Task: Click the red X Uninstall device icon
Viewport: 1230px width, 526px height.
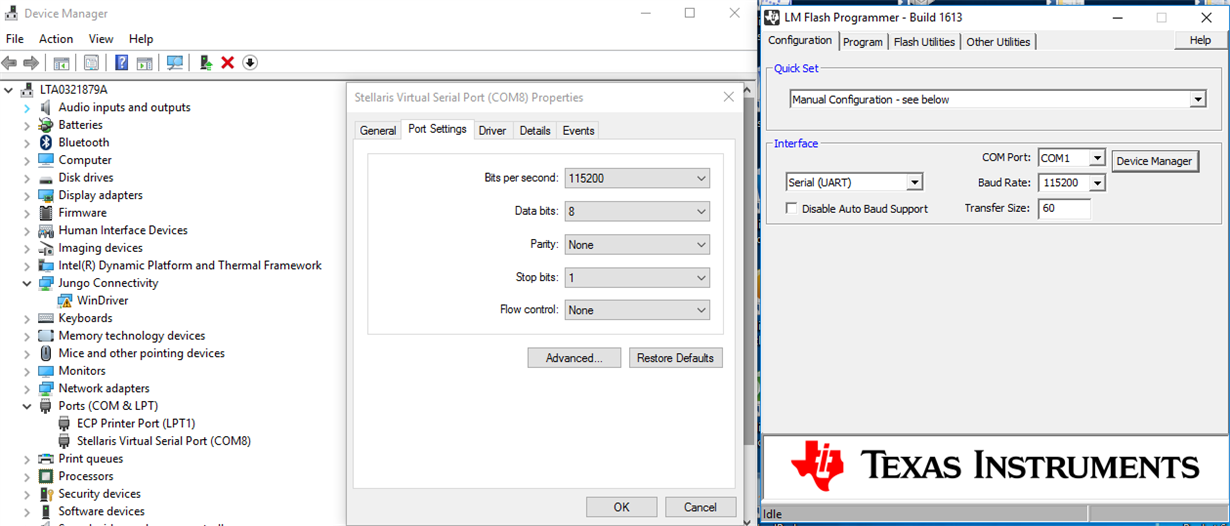Action: [227, 62]
